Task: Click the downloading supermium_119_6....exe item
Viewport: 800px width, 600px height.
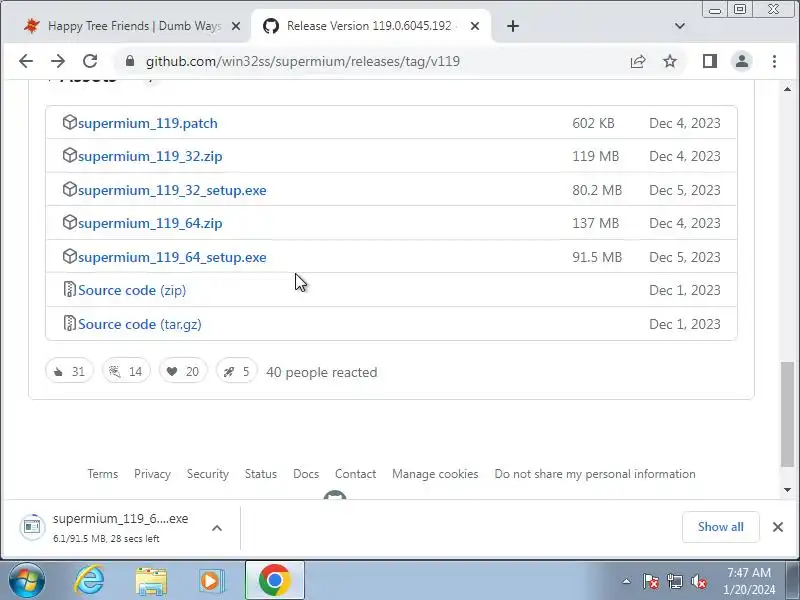Action: pyautogui.click(x=110, y=528)
